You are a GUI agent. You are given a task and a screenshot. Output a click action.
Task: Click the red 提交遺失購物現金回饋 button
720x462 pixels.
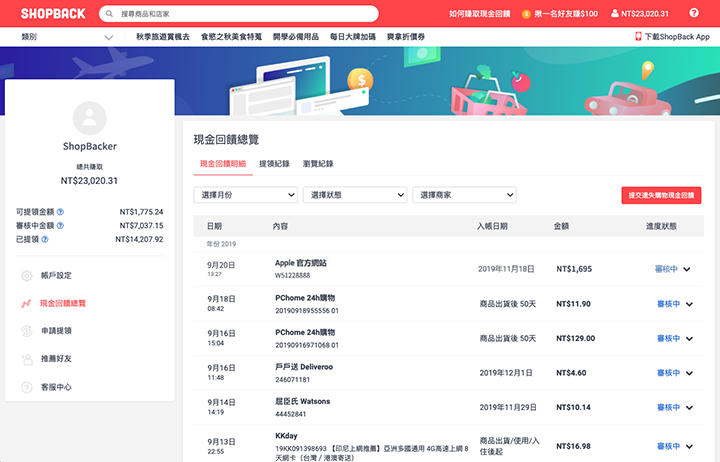661,195
